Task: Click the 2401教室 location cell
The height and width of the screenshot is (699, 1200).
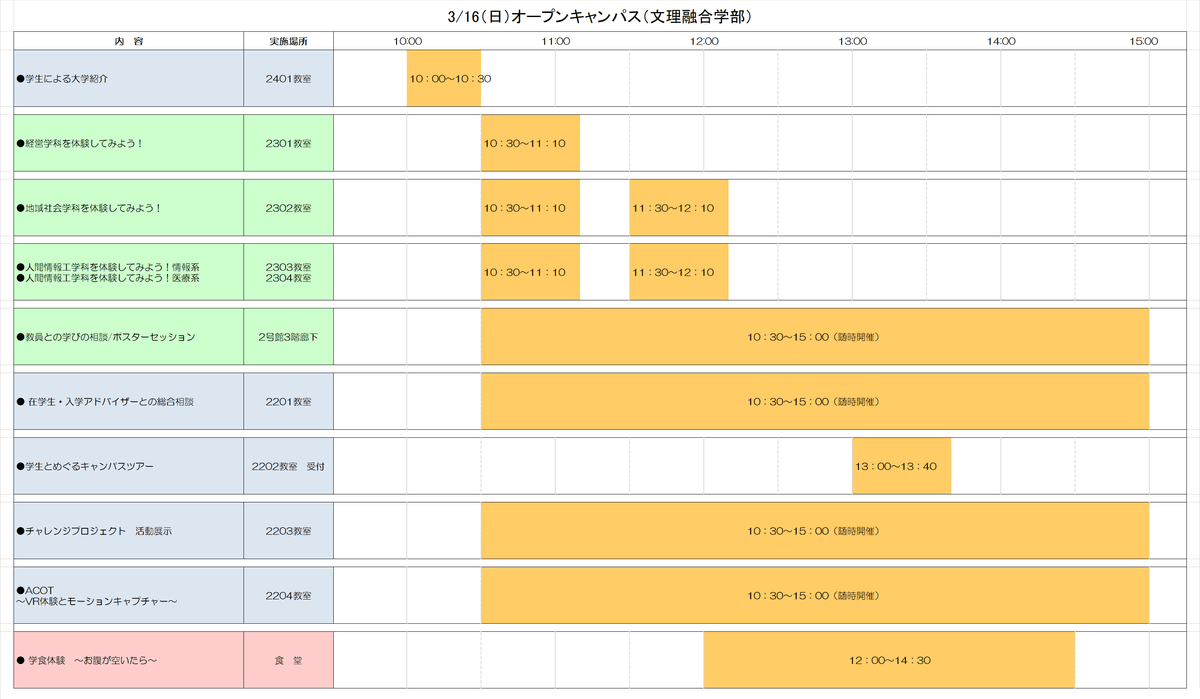Action: 288,78
